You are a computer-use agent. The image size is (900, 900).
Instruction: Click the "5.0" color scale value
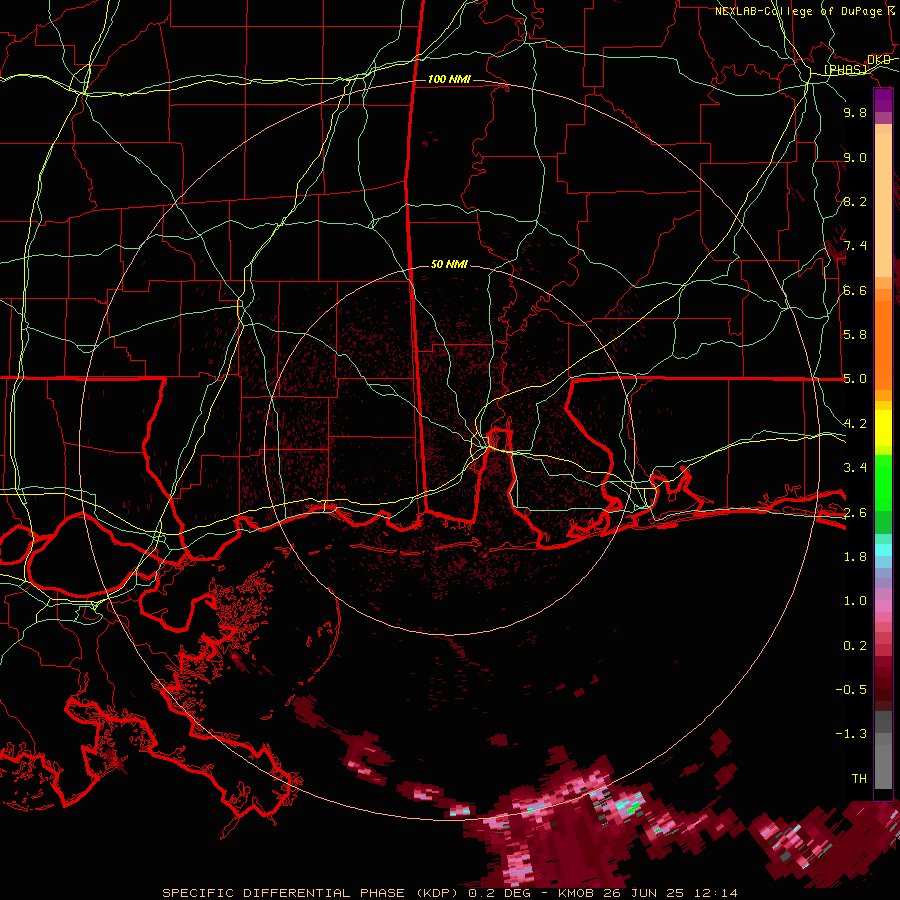click(x=855, y=379)
